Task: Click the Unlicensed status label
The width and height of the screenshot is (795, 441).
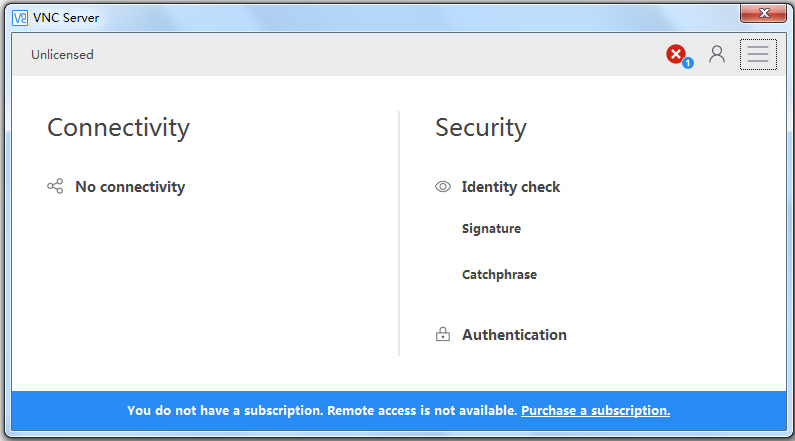Action: tap(62, 55)
